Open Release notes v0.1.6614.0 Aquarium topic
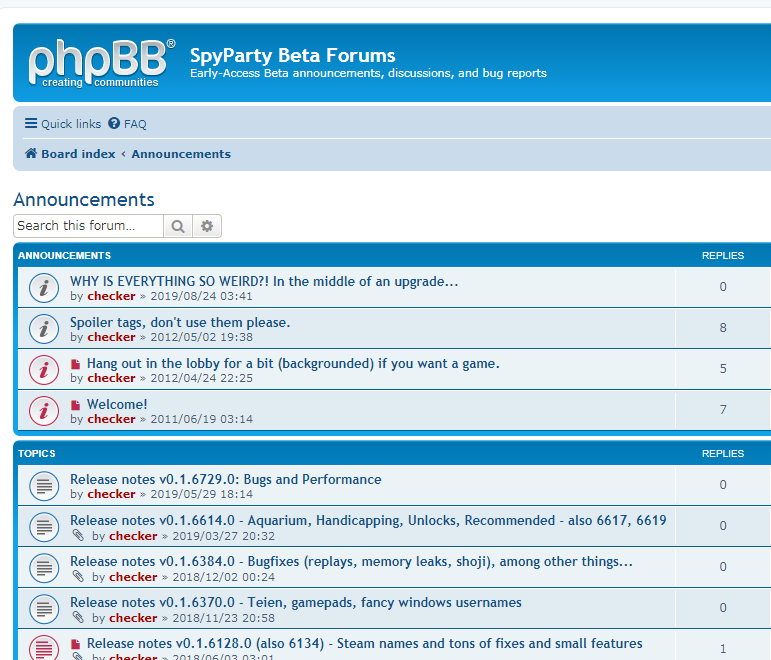Image resolution: width=771 pixels, height=660 pixels. [x=368, y=520]
